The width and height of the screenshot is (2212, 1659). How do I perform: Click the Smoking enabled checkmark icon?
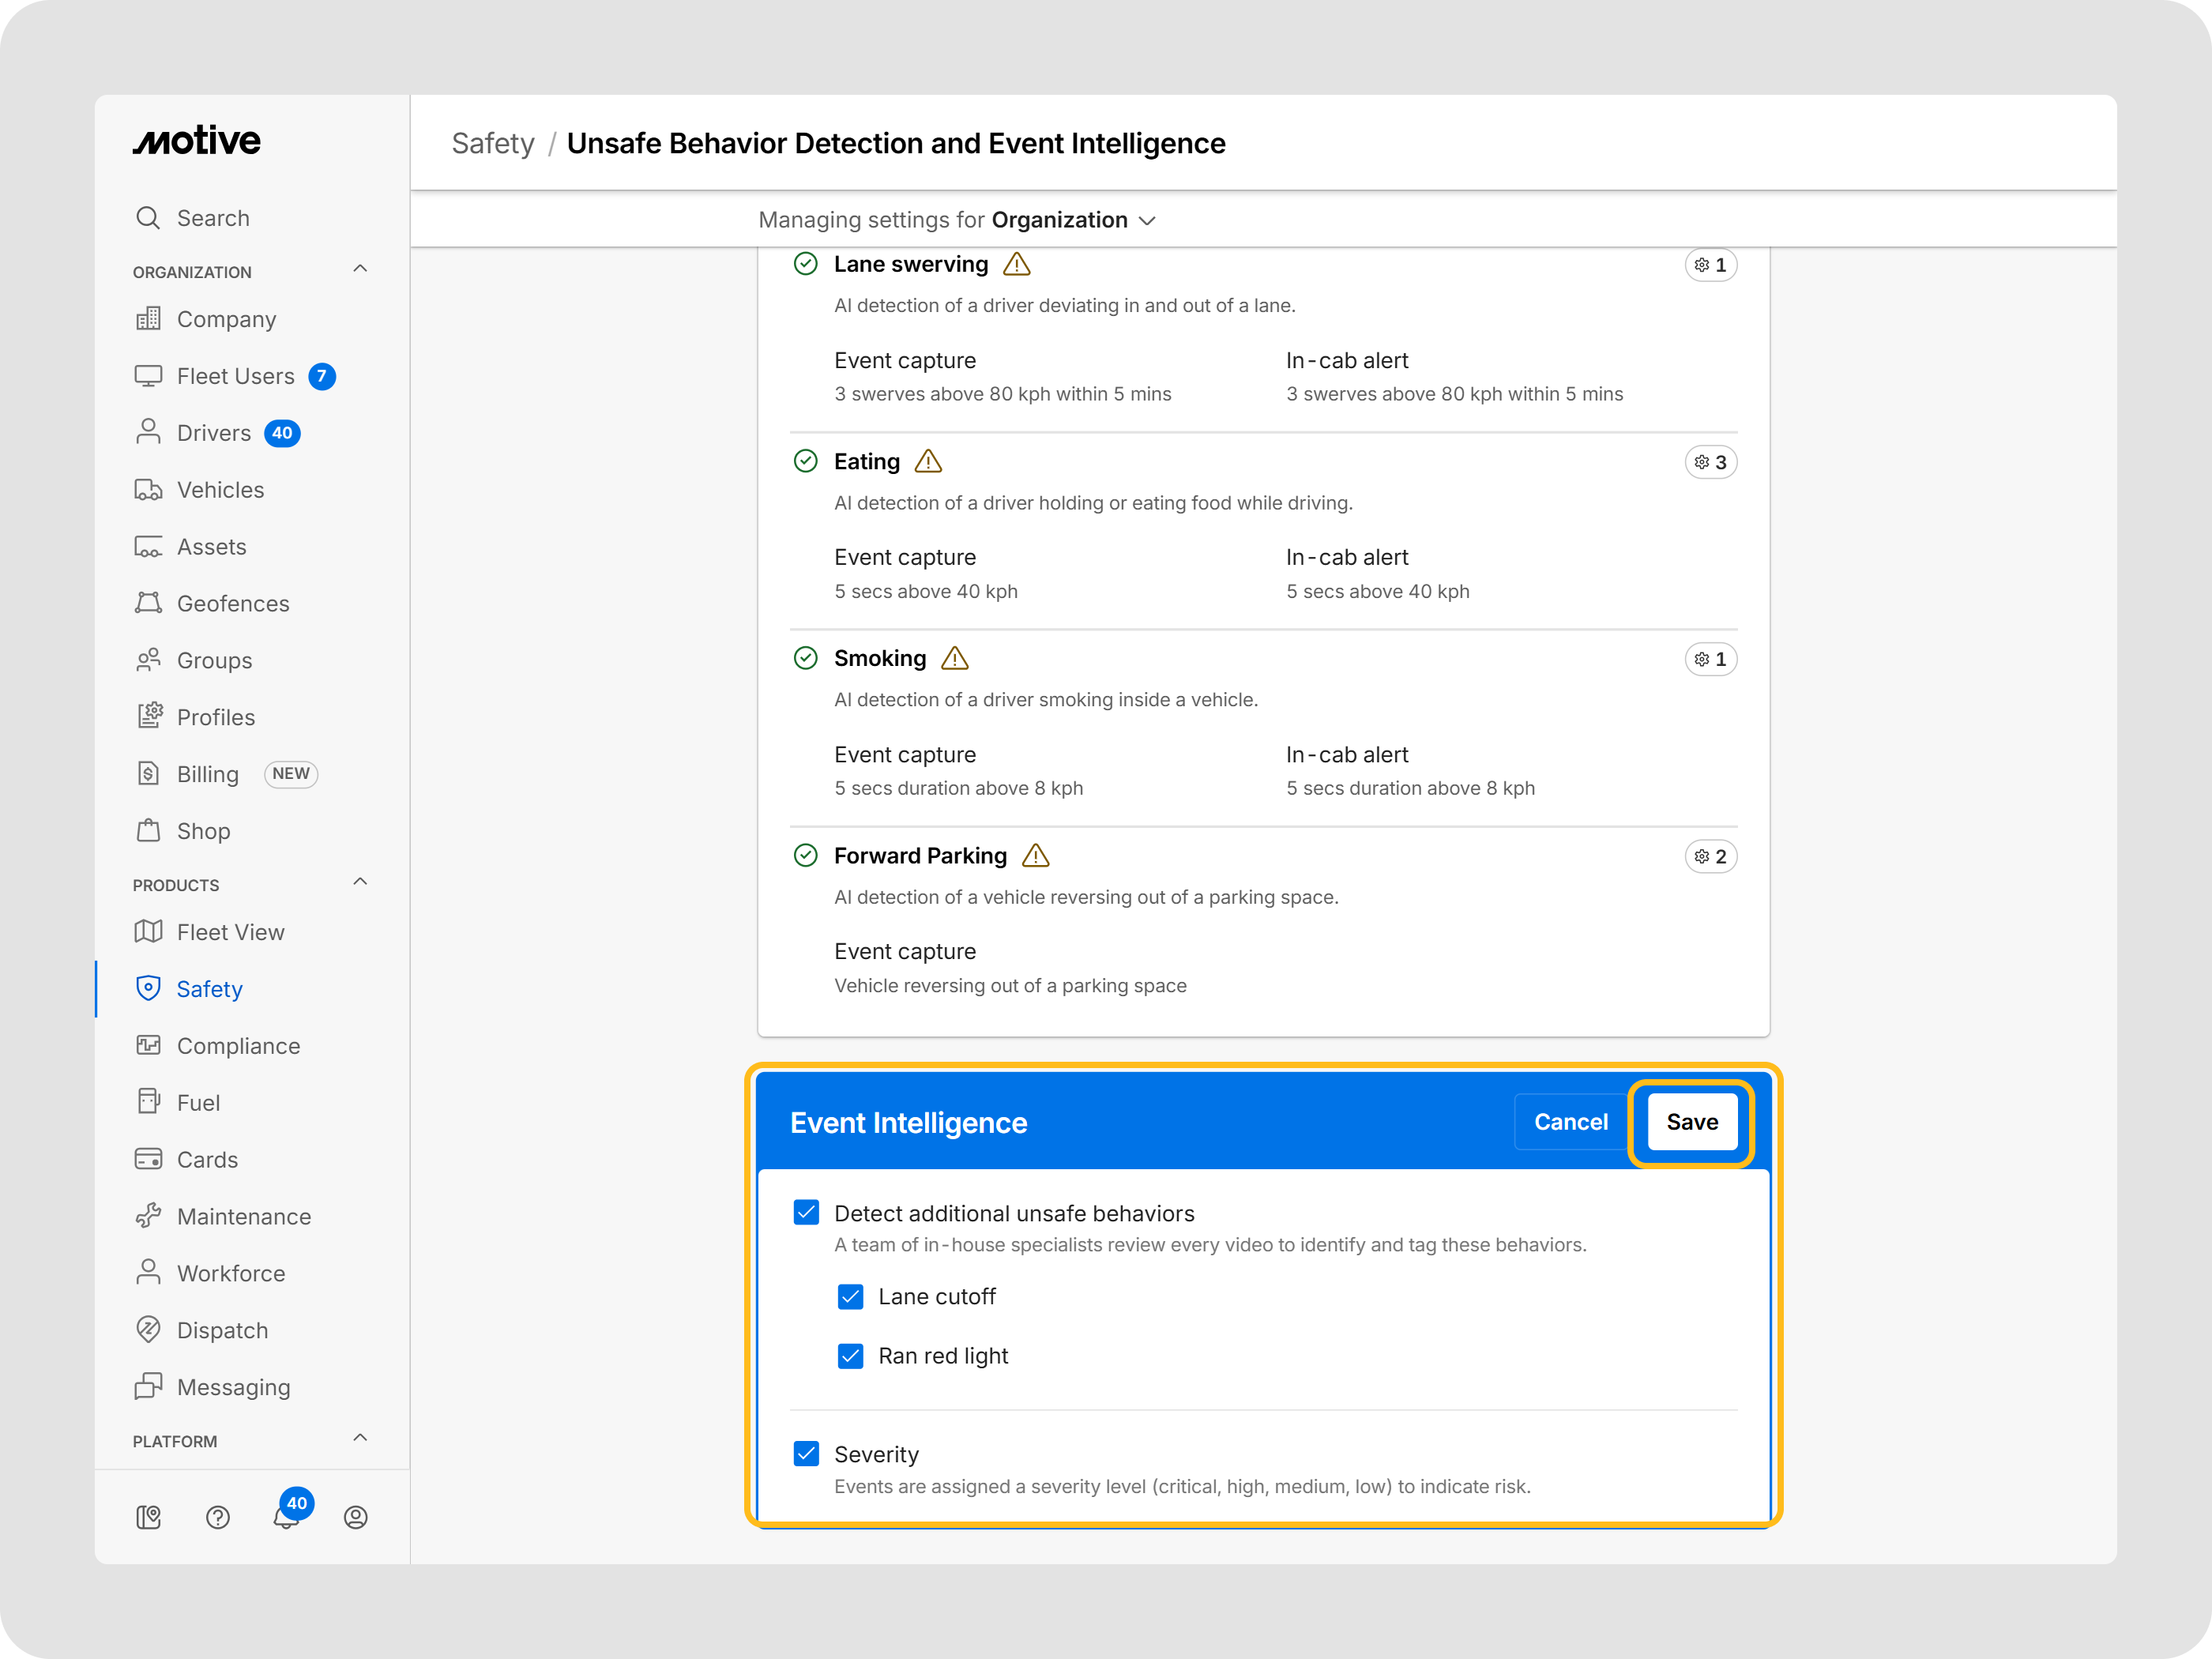805,658
